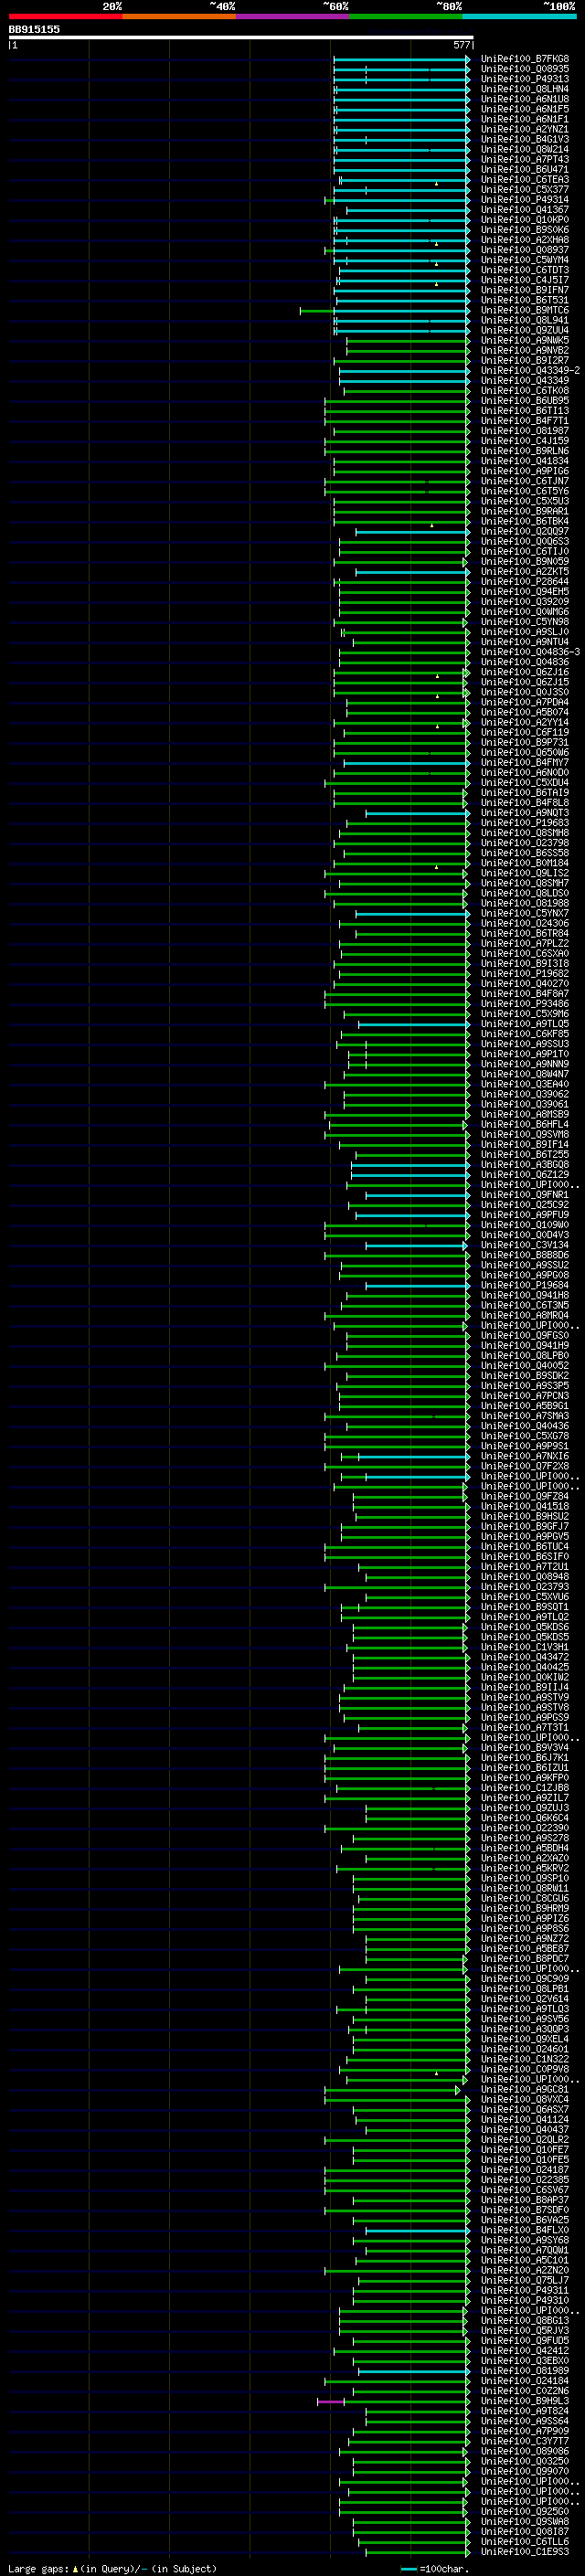Select label UniRef100_B4FLX0
The width and height of the screenshot is (585, 2576).
(525, 2229)
